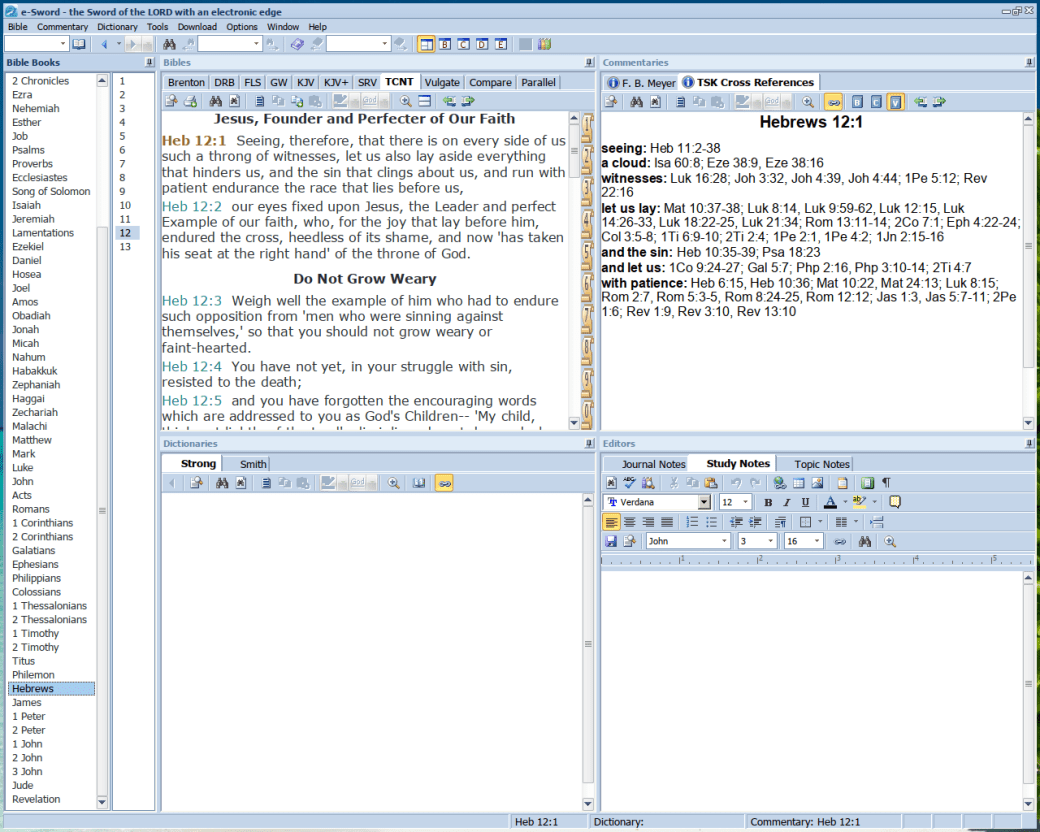This screenshot has width=1040, height=832.
Task: Open the Verdana font dropdown
Action: (704, 502)
